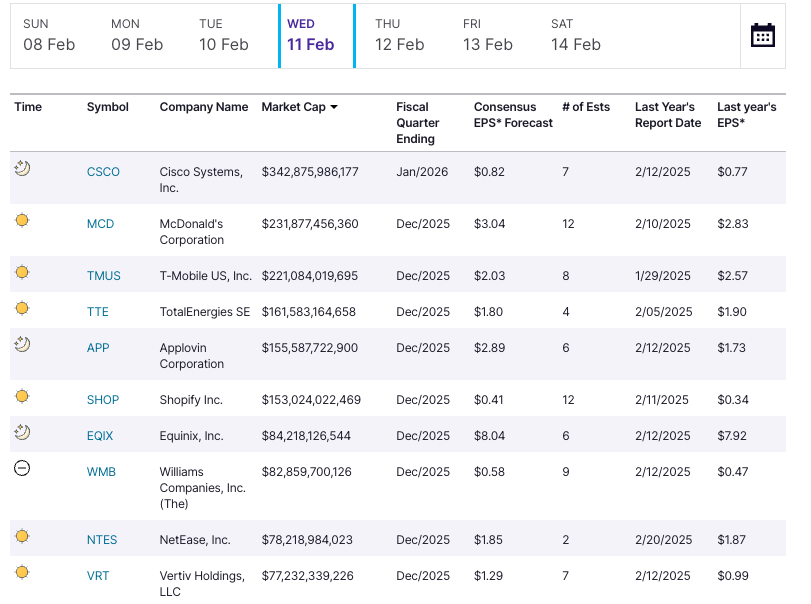This screenshot has width=811, height=604.
Task: Click the time-not-supplied icon next to WMB
Action: click(21, 465)
